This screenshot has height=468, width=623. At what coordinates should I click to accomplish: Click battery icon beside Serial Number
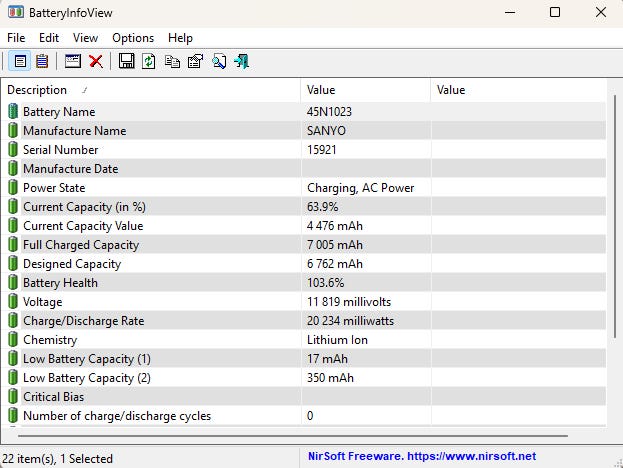coord(13,150)
